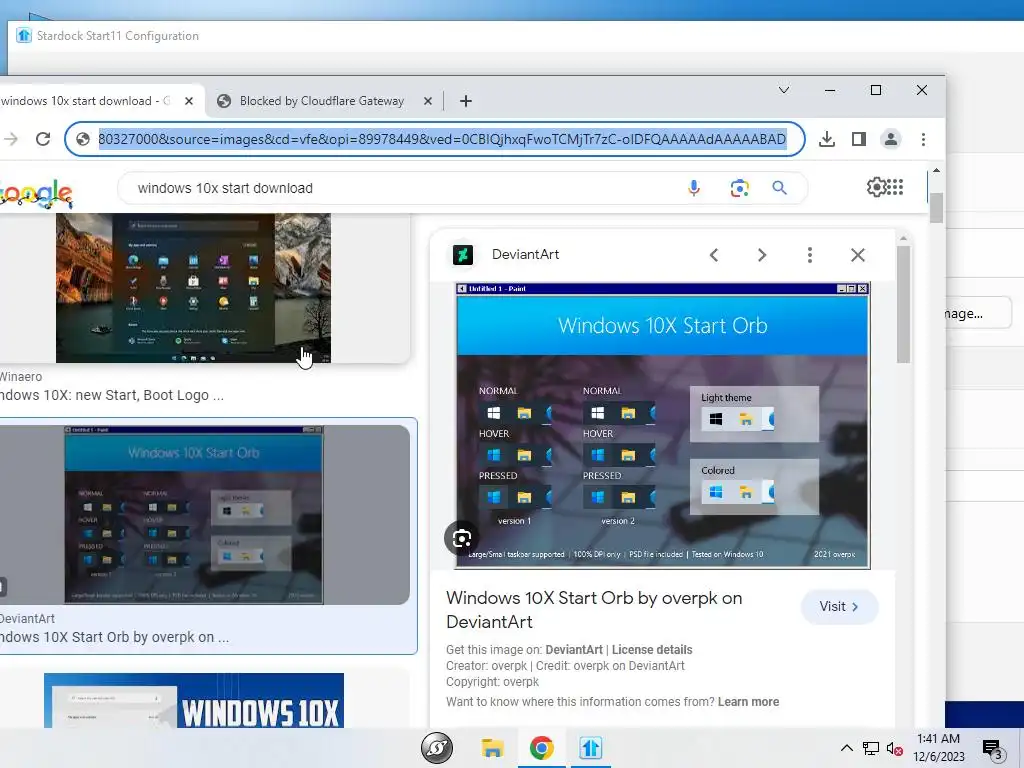
Task: Open the notification center icon
Action: point(992,749)
